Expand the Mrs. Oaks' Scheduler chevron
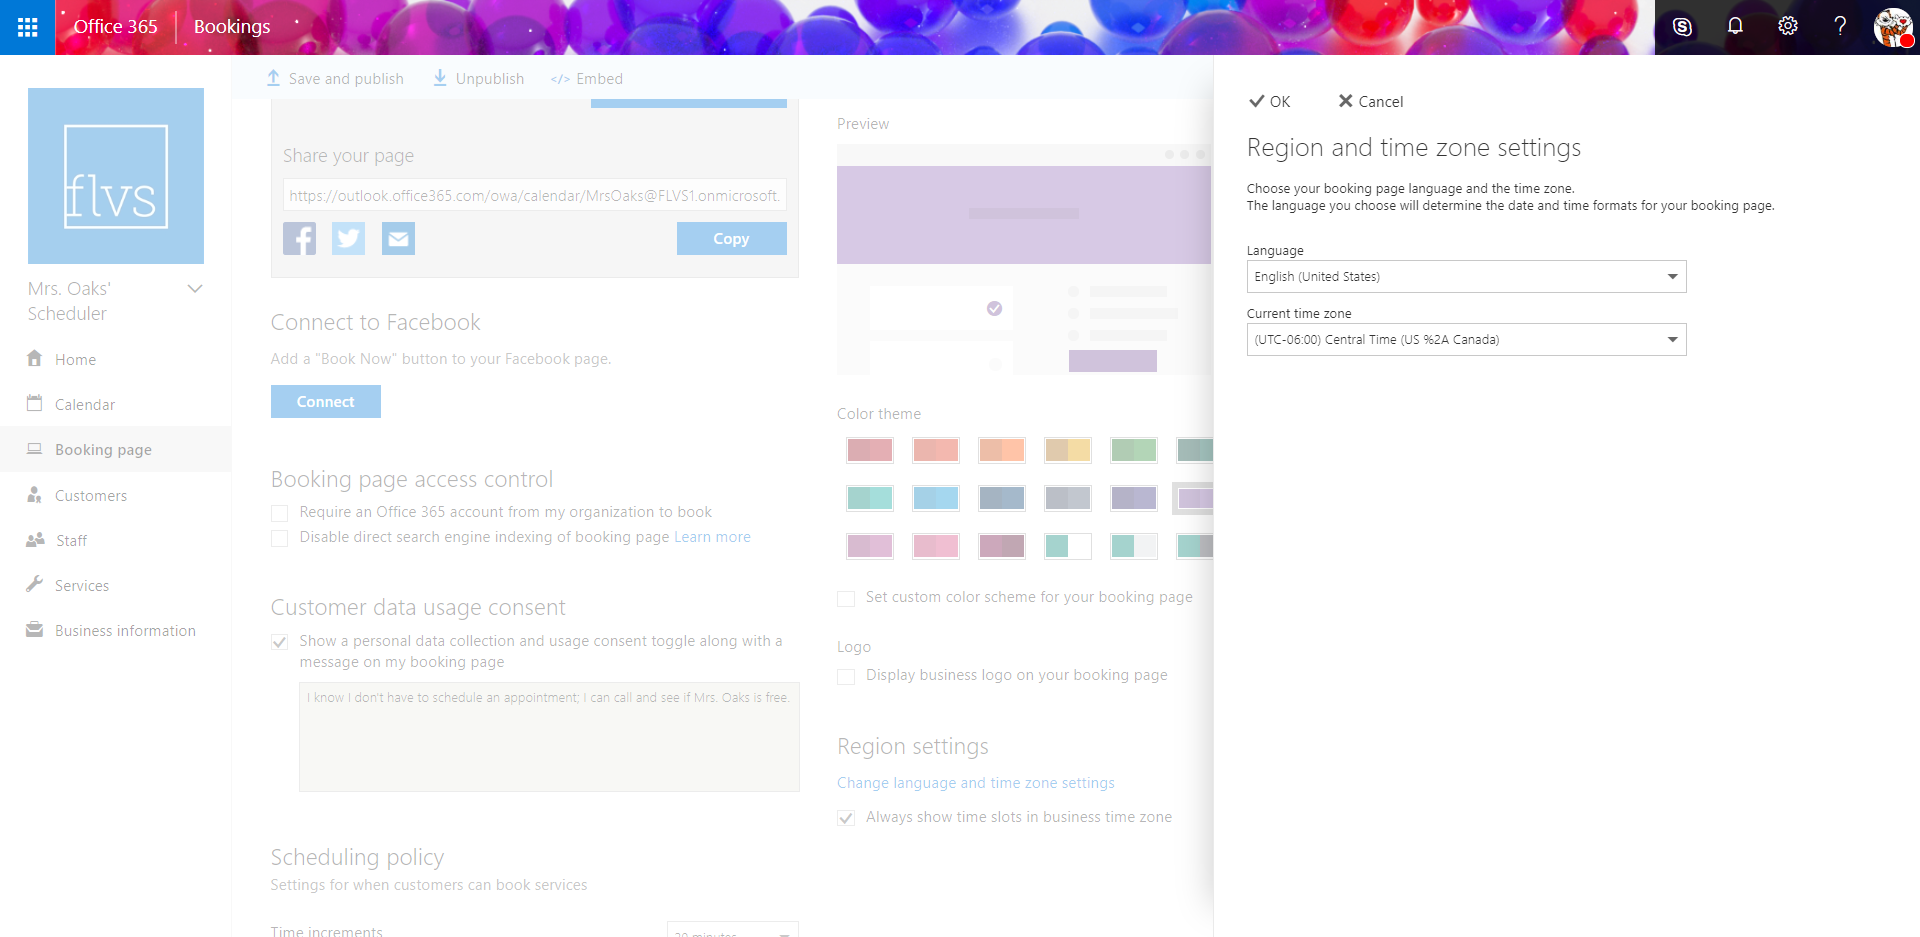Image resolution: width=1920 pixels, height=937 pixels. (x=195, y=289)
